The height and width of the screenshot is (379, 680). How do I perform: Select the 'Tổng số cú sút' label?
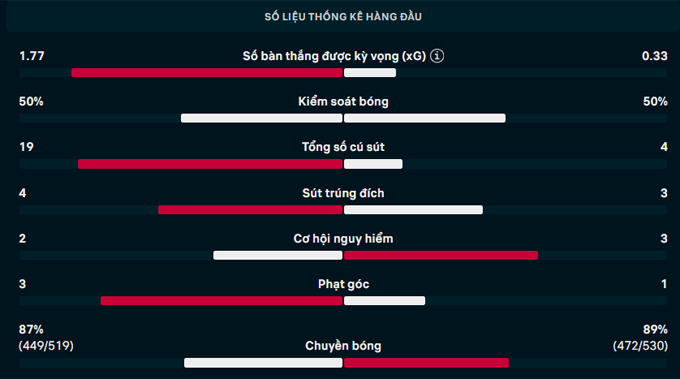[343, 147]
